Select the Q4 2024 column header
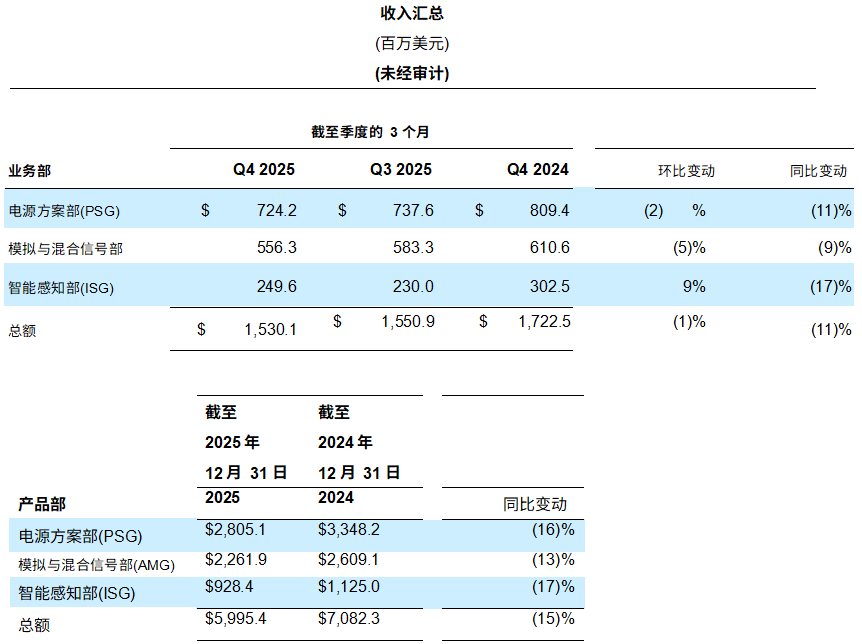The image size is (862, 644). click(x=538, y=169)
